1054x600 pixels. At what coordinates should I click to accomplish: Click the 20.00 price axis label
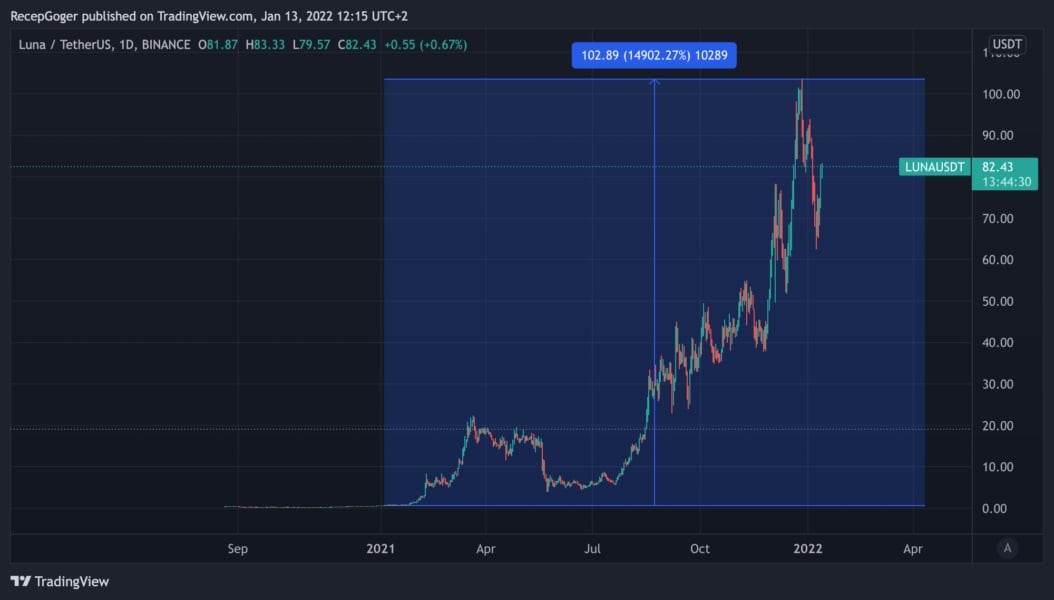click(x=998, y=426)
